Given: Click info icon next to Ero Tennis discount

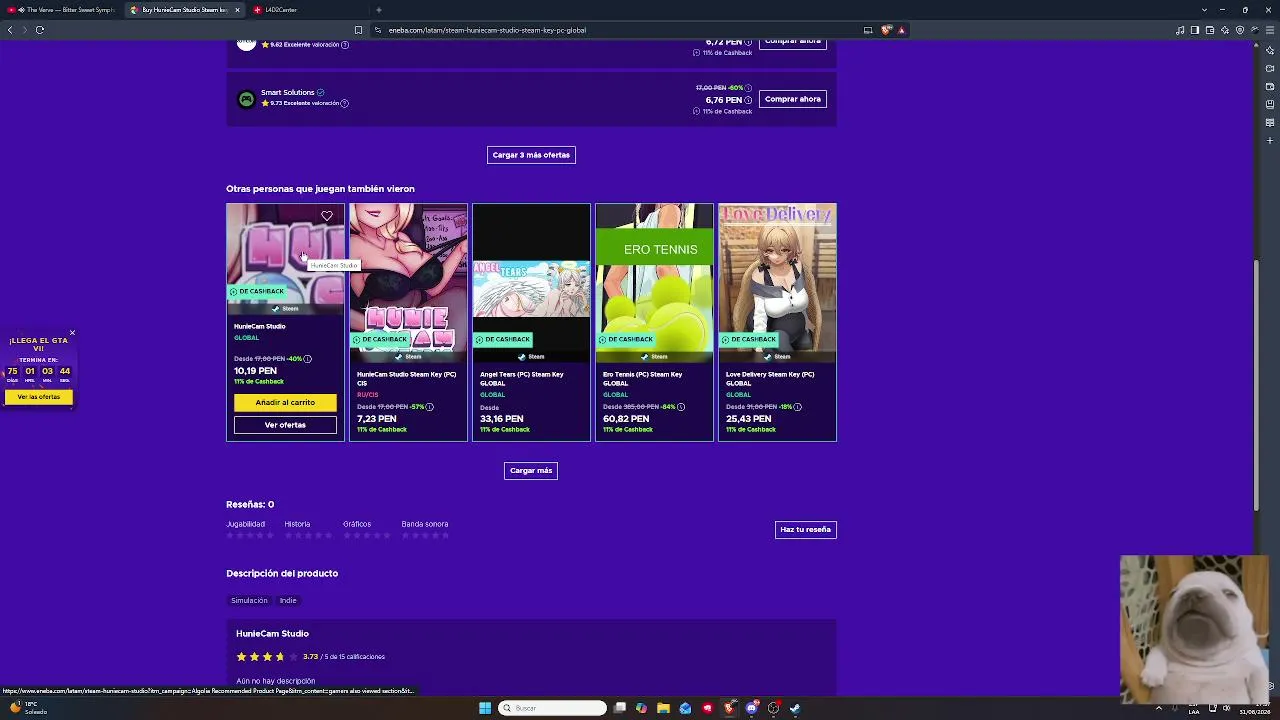Looking at the screenshot, I should [x=680, y=407].
